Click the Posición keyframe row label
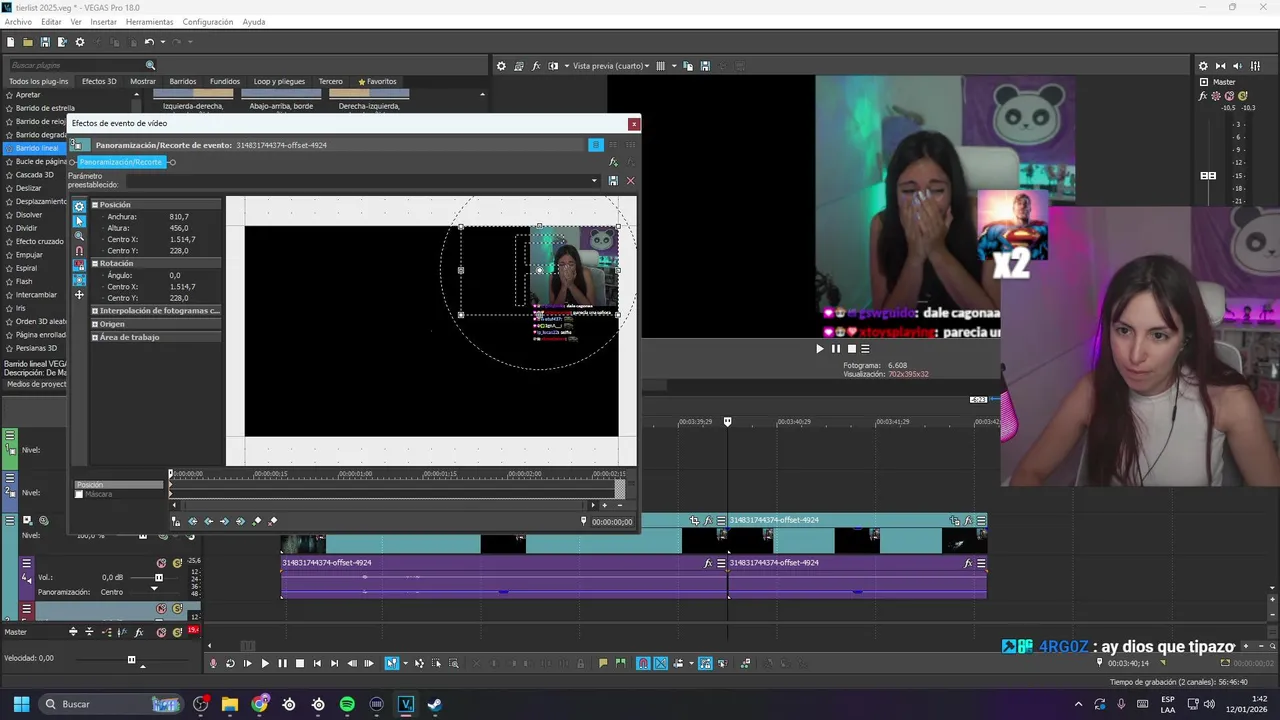Image resolution: width=1280 pixels, height=720 pixels. coord(119,484)
